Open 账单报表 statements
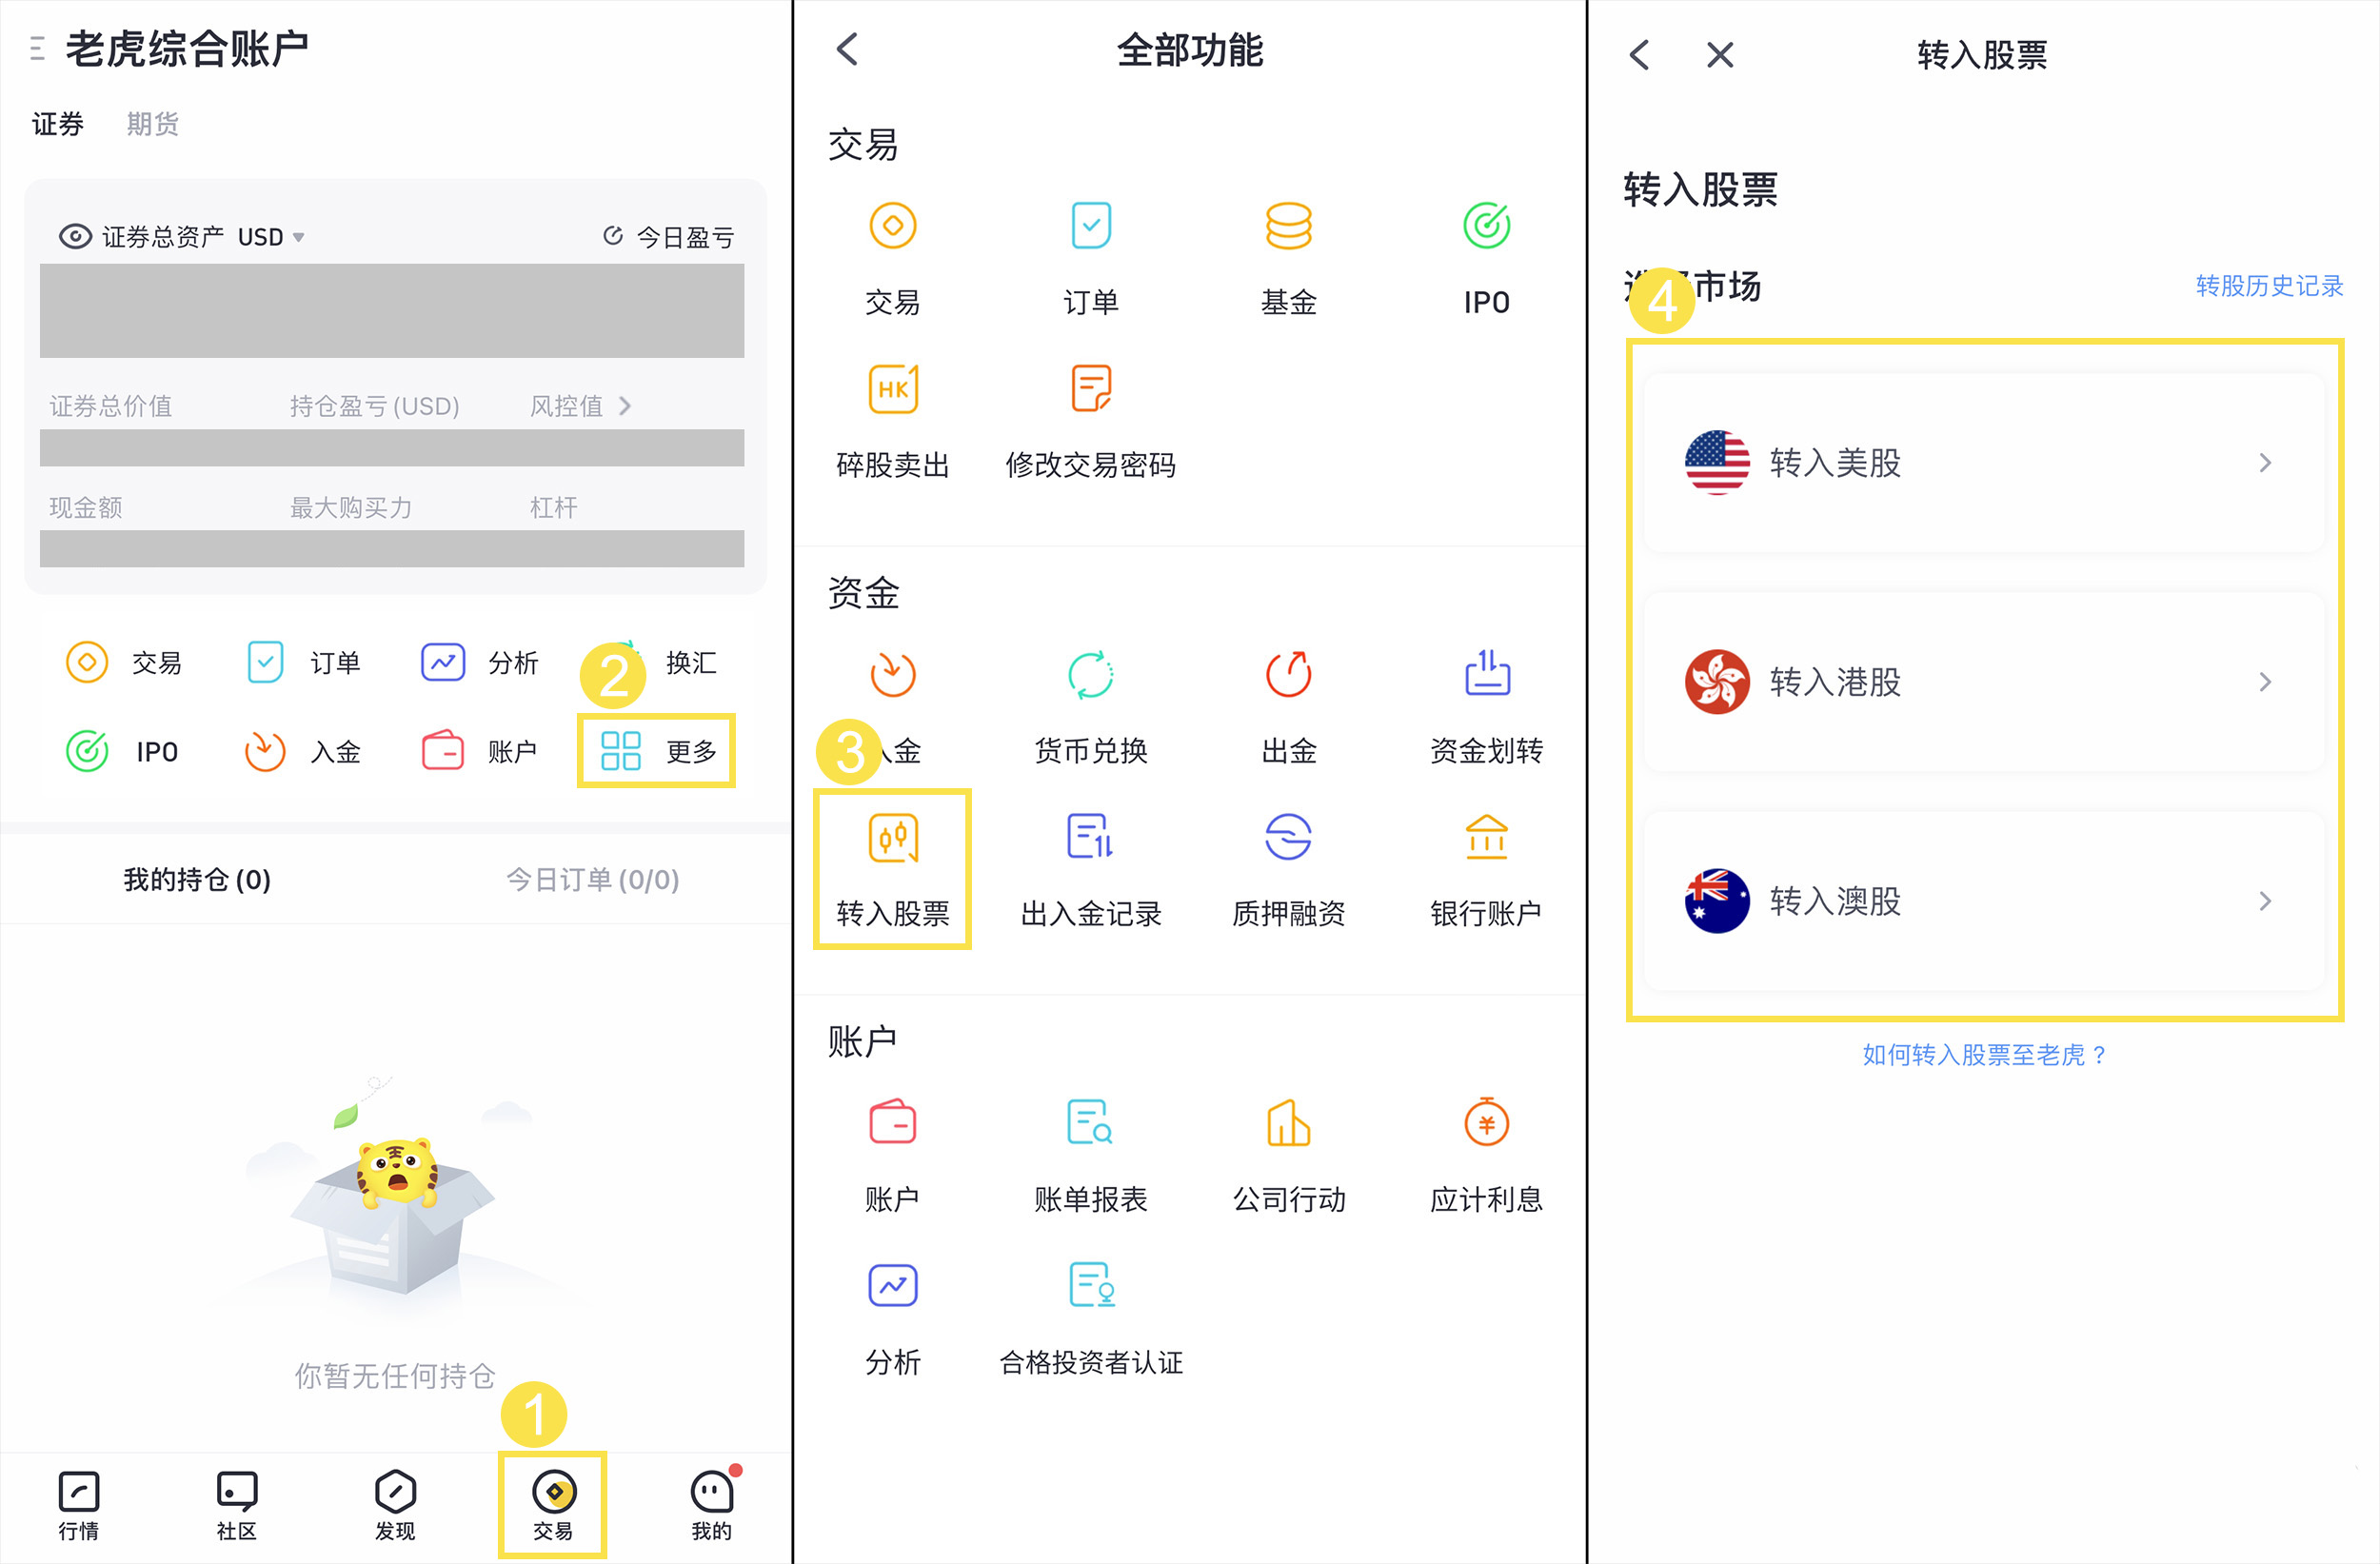This screenshot has height=1564, width=2380. point(1091,1156)
